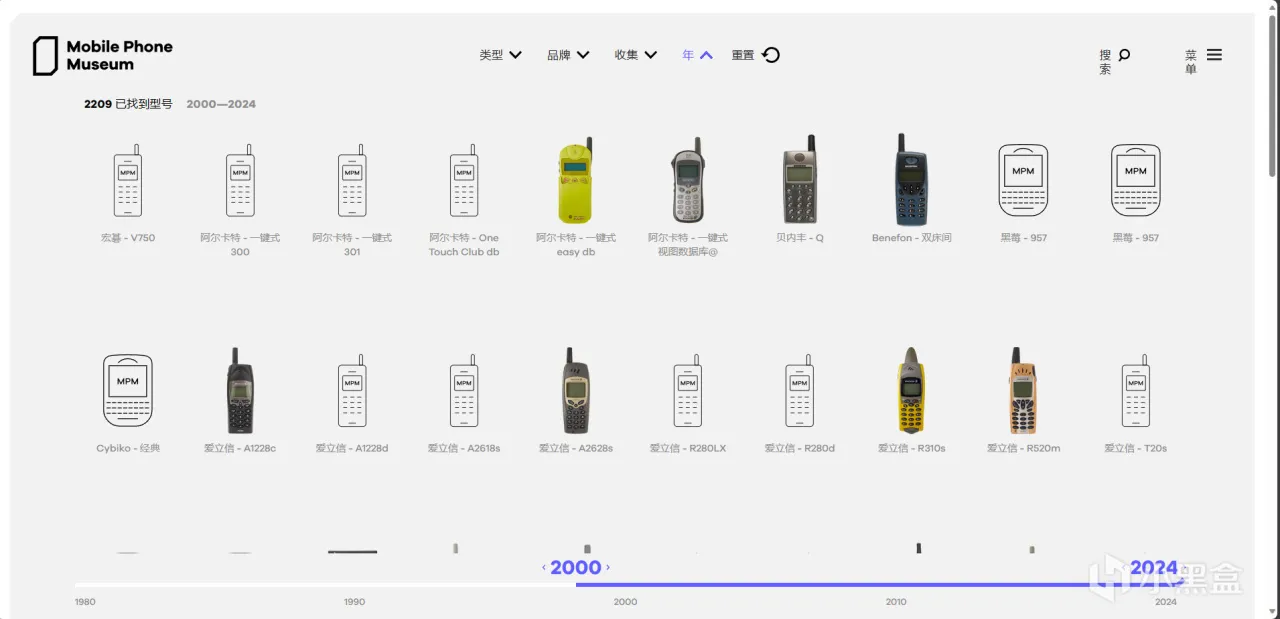Click the 贝内丰 - Q label
The image size is (1280, 619).
800,238
